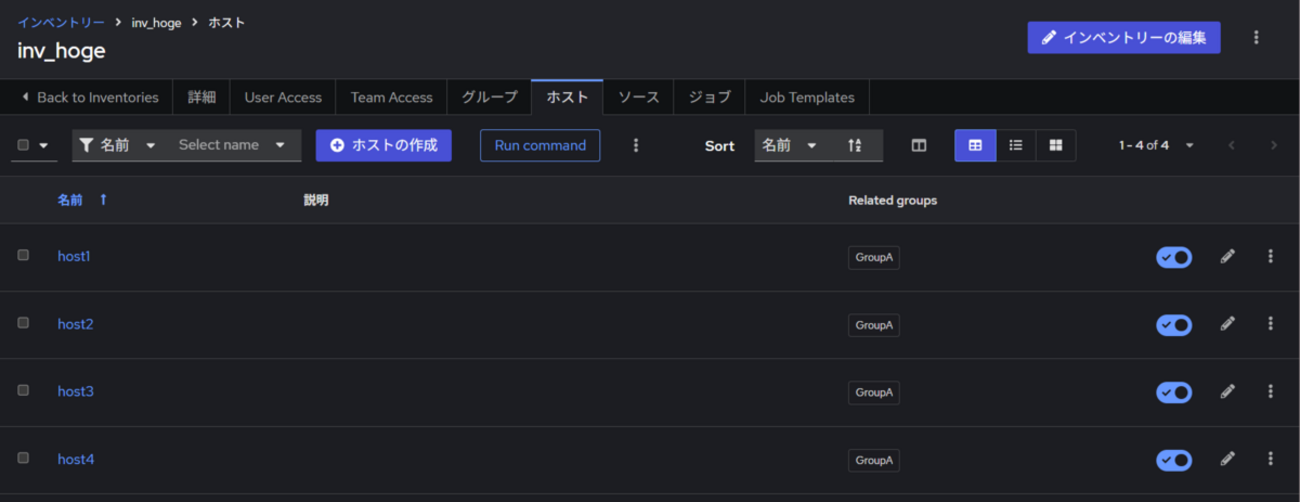1300x502 pixels.
Task: Open the toolbar kebab menu beside Run command
Action: (636, 145)
